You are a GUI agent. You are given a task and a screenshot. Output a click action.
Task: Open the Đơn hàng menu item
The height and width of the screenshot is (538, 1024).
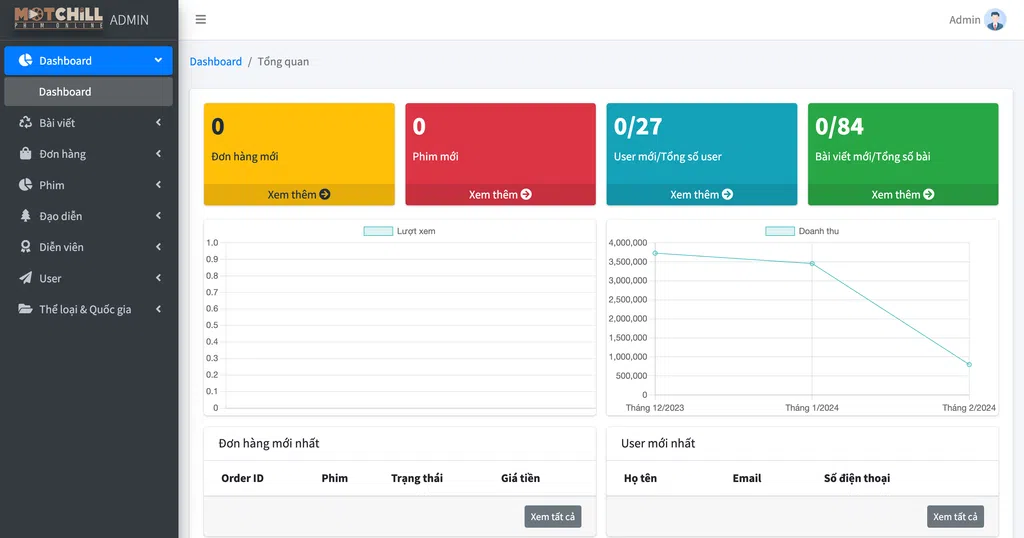click(88, 153)
